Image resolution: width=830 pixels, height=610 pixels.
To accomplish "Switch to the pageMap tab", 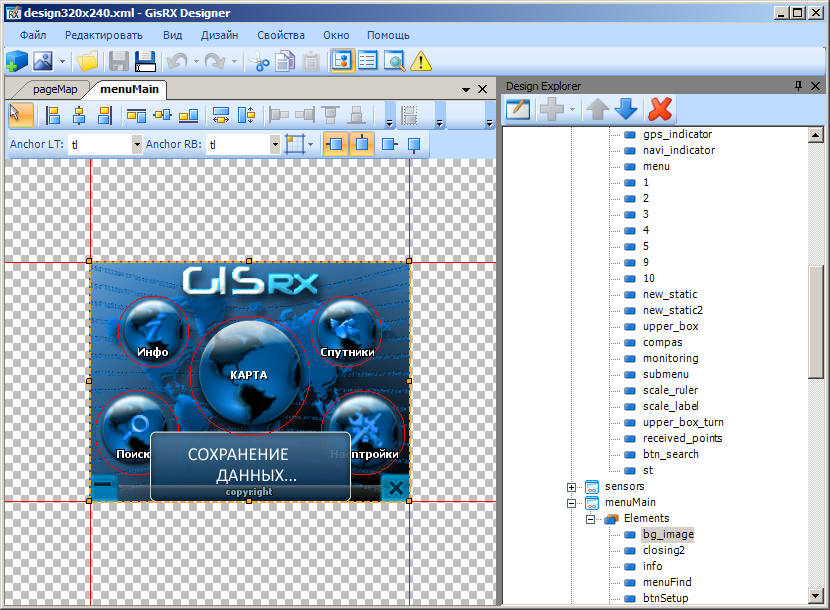I will pyautogui.click(x=55, y=89).
